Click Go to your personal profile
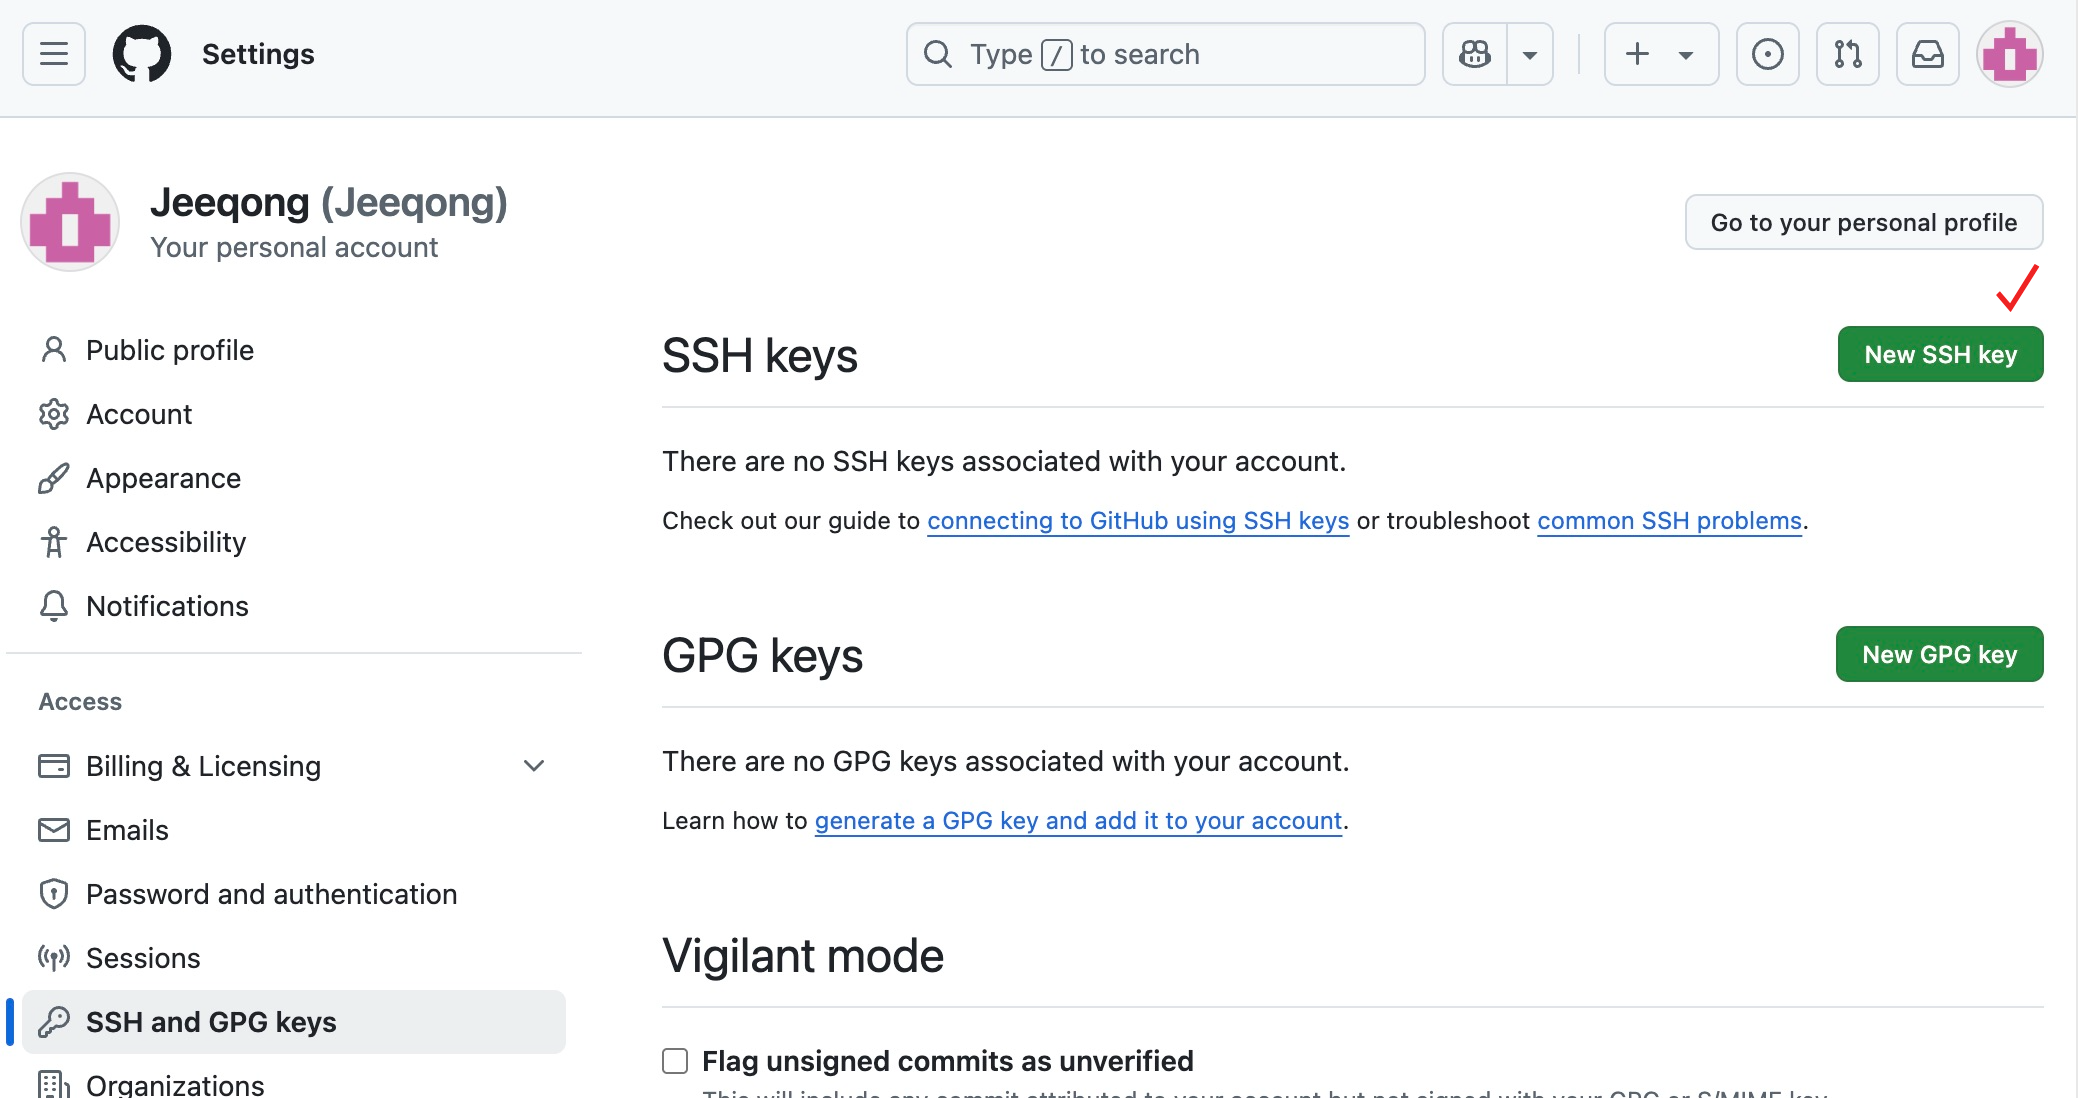This screenshot has width=2078, height=1098. coord(1864,222)
